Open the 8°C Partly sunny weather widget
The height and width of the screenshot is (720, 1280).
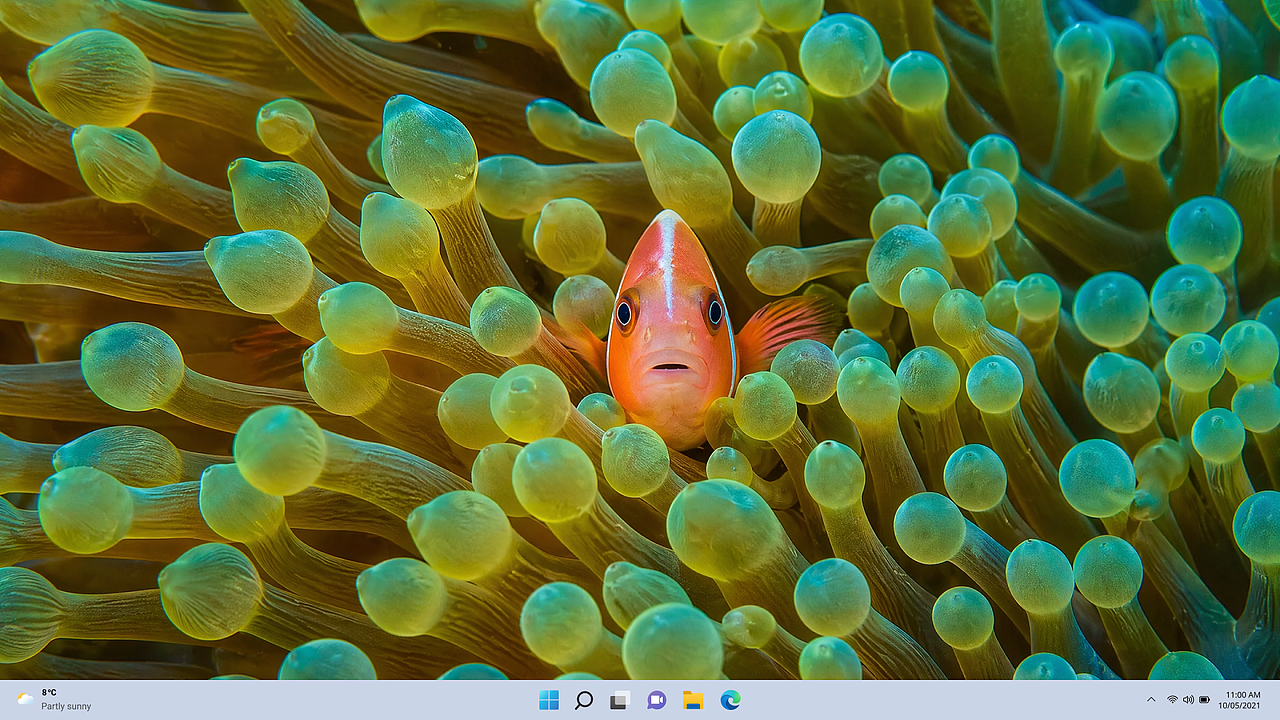coord(54,699)
